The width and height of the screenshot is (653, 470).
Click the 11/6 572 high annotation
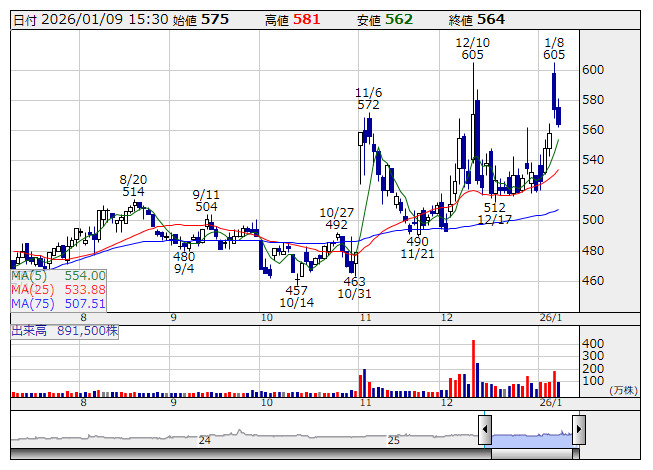coord(368,98)
